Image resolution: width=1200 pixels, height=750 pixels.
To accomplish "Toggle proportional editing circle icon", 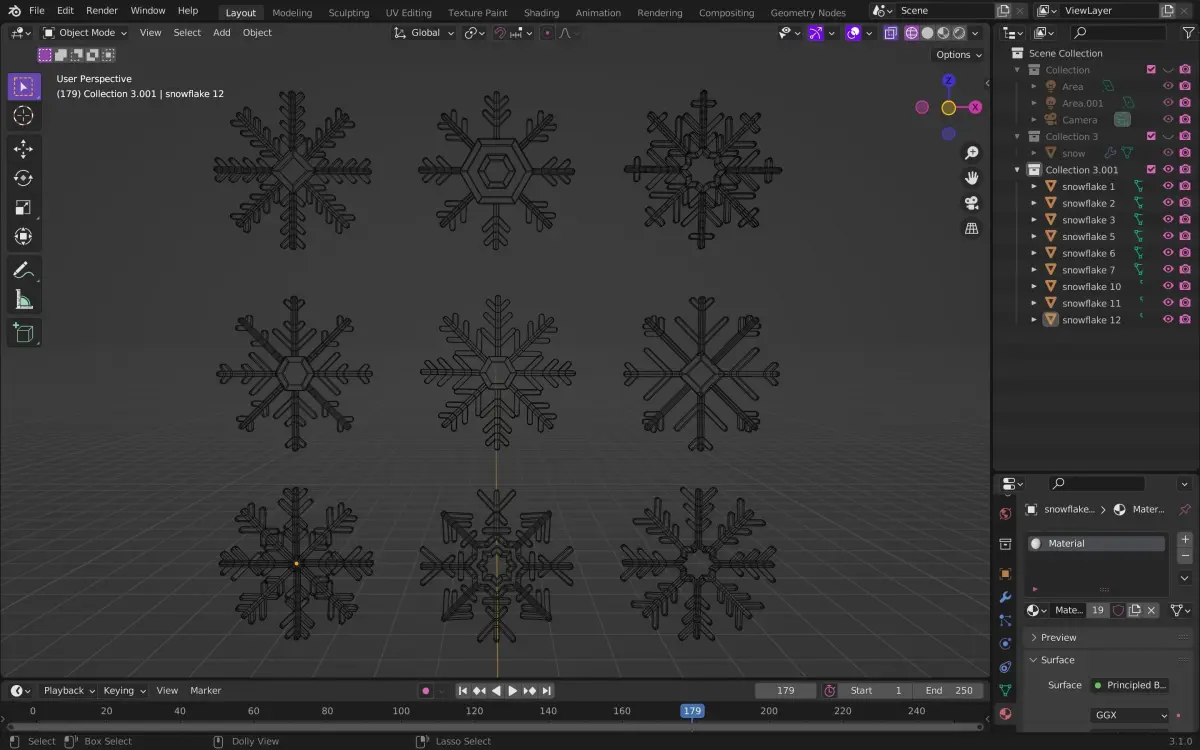I will (547, 33).
